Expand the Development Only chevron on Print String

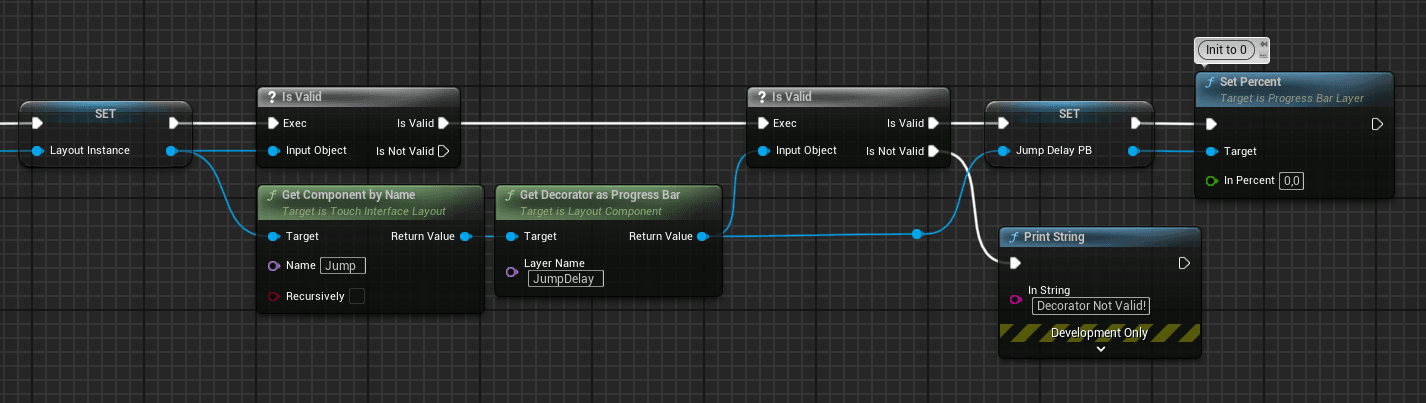(x=1100, y=349)
